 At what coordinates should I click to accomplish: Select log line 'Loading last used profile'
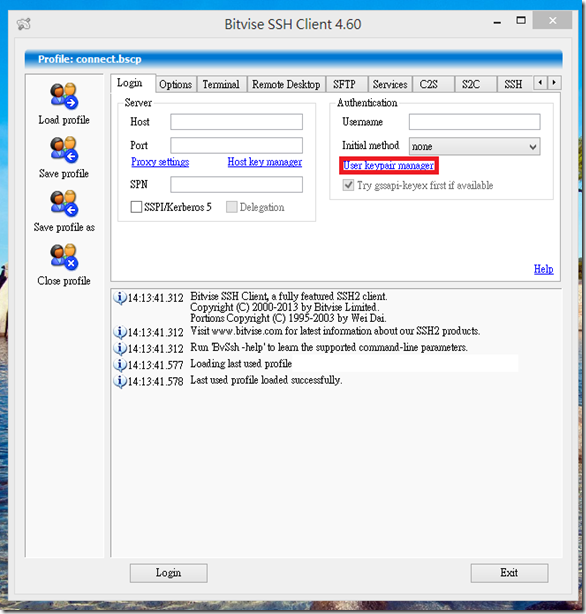point(241,364)
